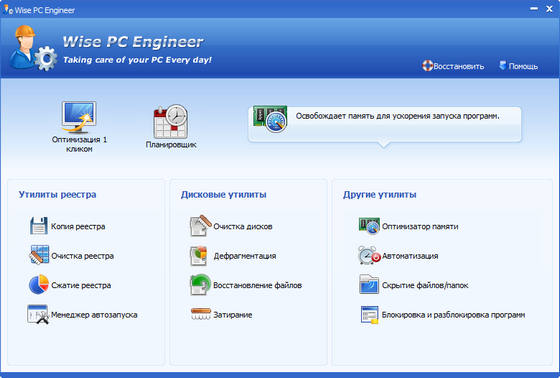Screen dimensions: 560x378
Task: Open Блокировка и разблокировка программ text
Action: point(454,315)
